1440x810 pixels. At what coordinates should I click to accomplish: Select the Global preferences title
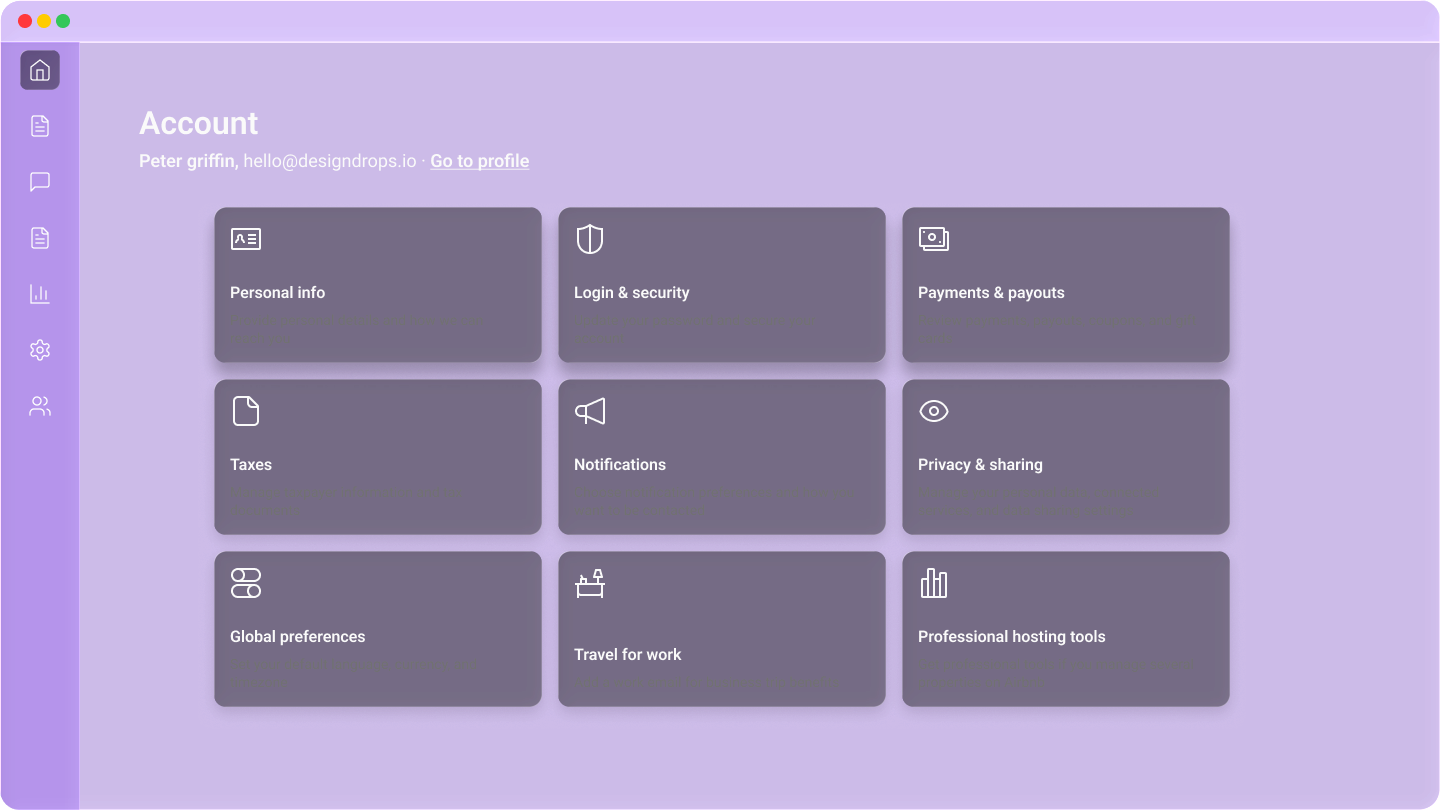point(298,637)
